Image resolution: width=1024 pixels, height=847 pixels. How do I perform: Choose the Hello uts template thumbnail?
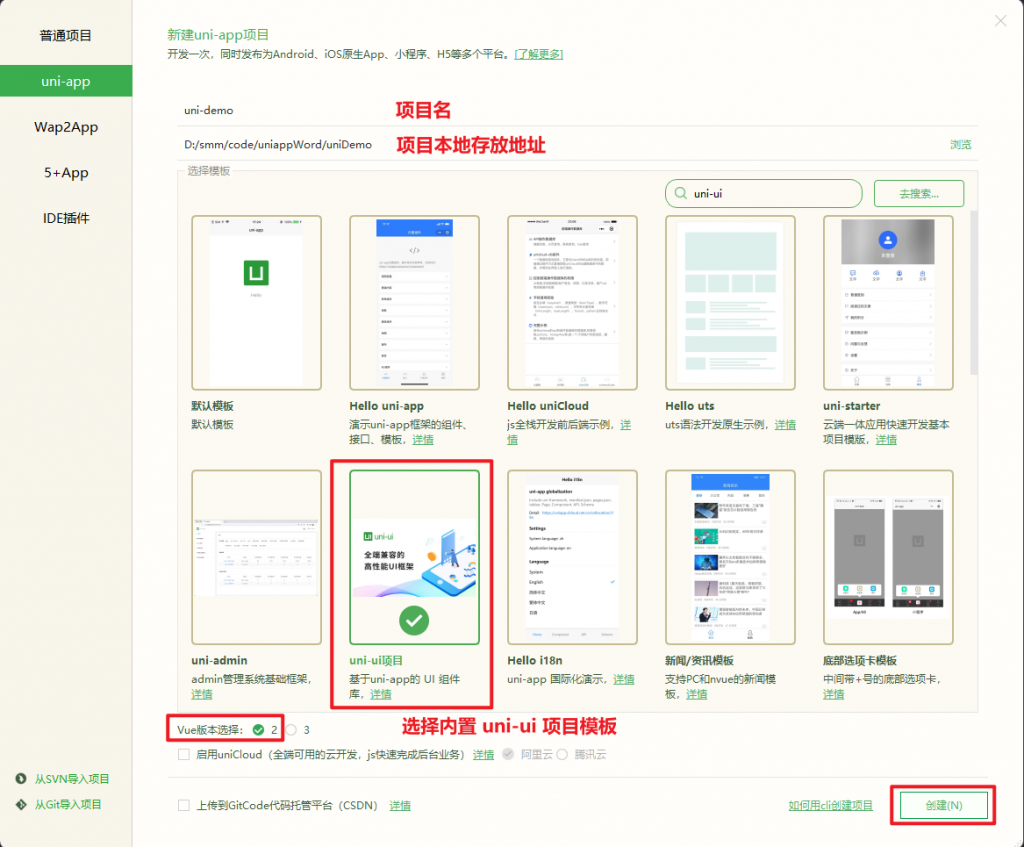[x=730, y=303]
